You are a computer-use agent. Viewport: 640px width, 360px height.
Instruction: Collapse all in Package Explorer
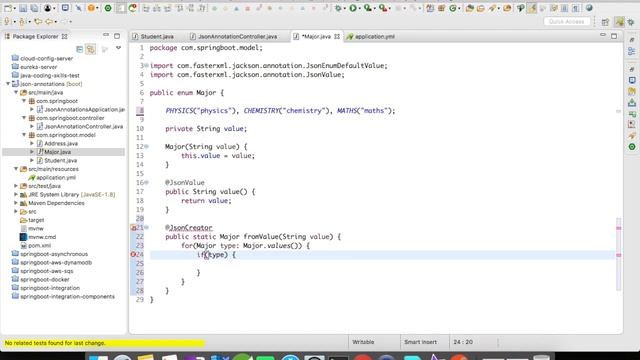[80, 49]
